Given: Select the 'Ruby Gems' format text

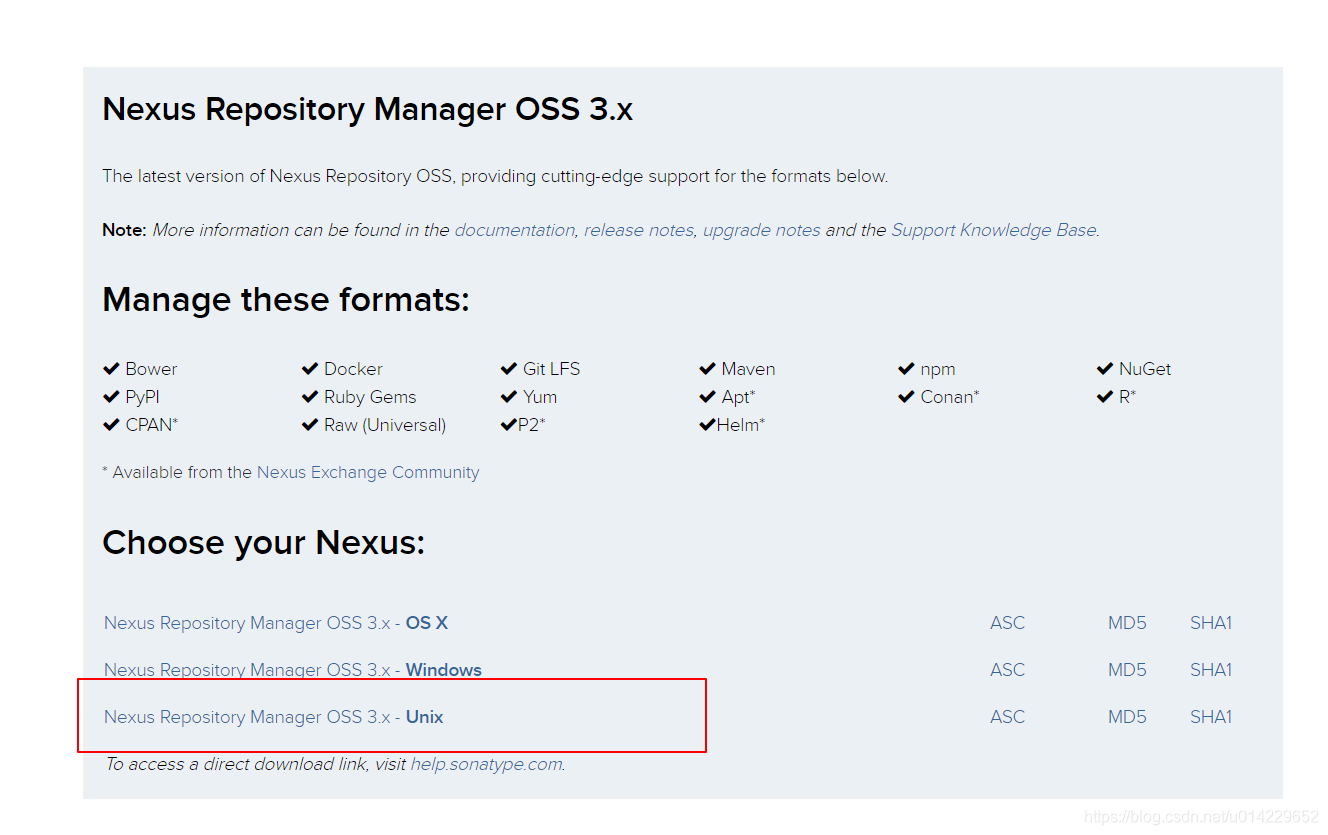Looking at the screenshot, I should click(x=370, y=397).
